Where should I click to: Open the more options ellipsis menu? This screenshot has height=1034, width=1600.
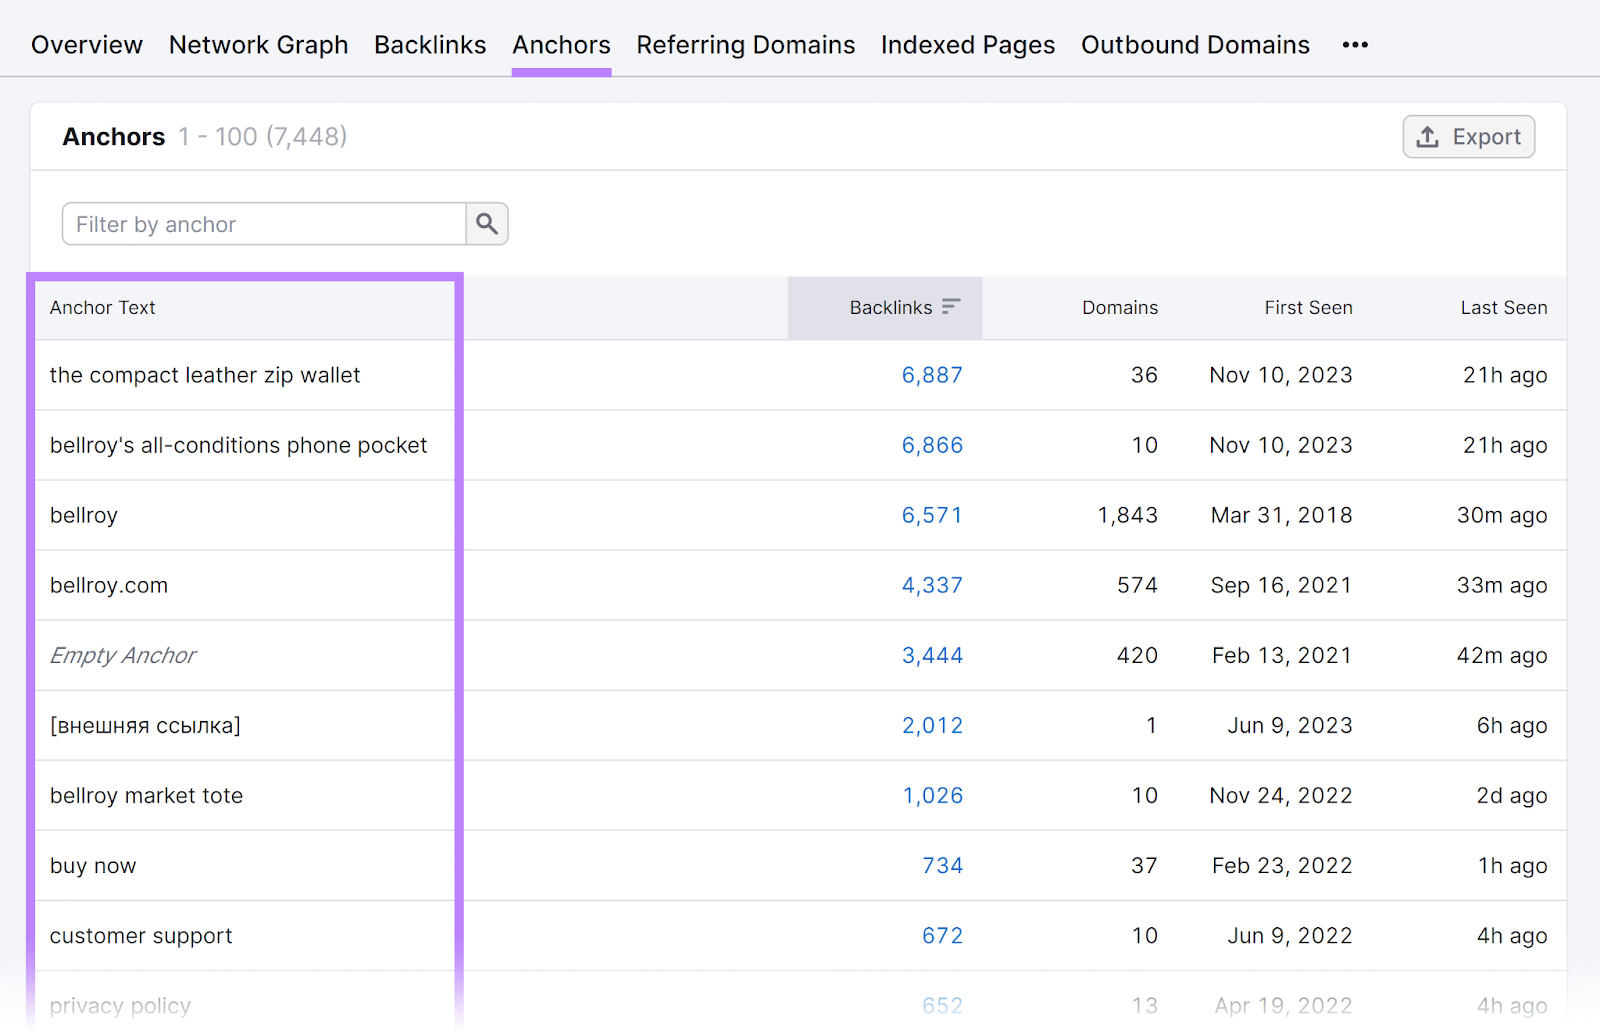pos(1355,45)
